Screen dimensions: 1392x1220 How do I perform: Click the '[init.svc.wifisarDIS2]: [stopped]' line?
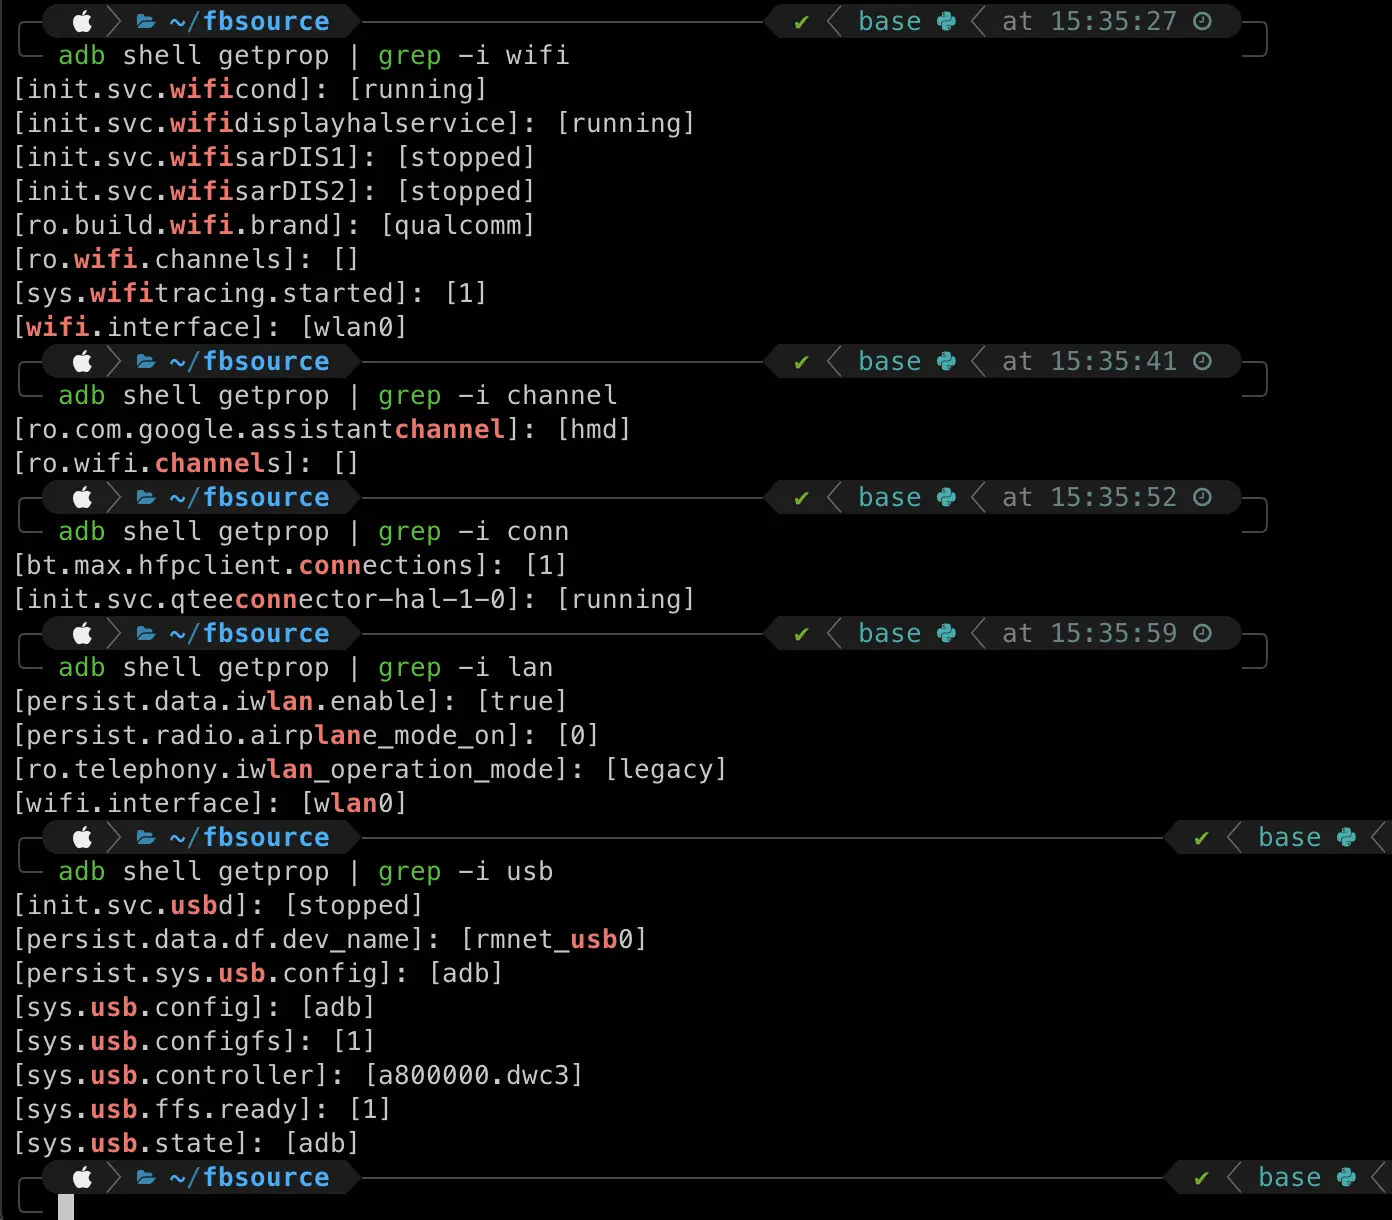[x=275, y=191]
